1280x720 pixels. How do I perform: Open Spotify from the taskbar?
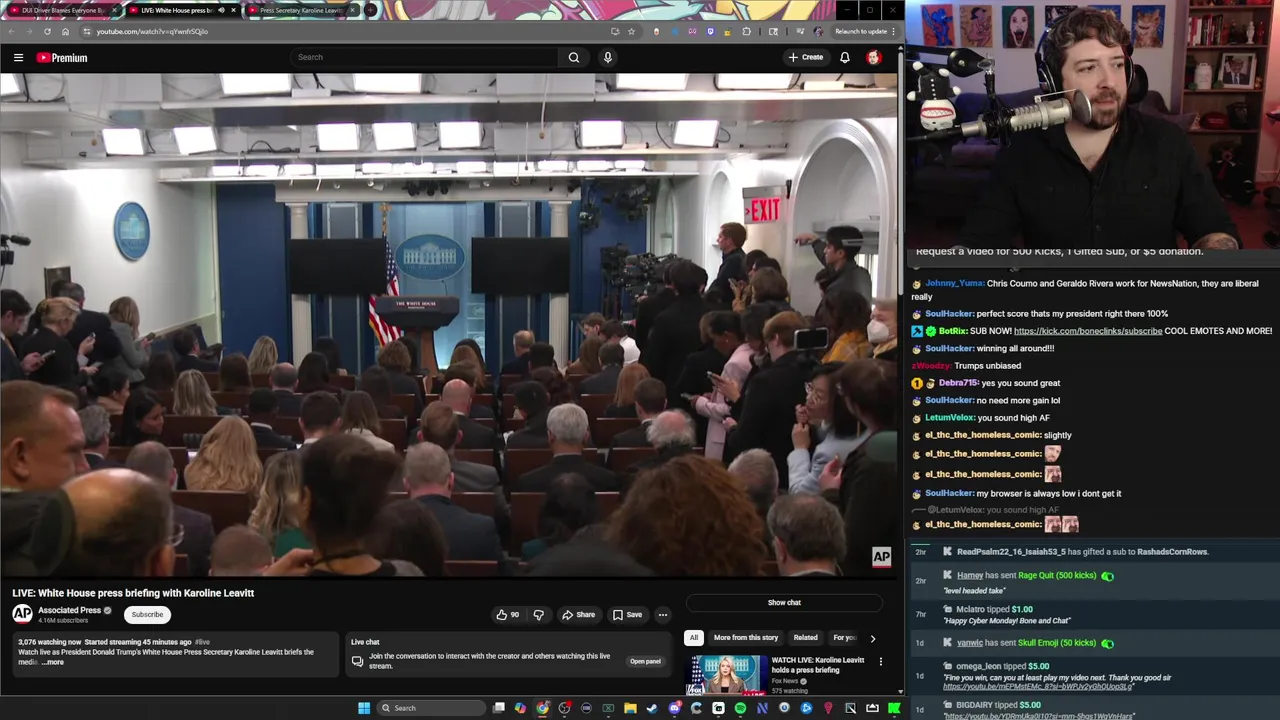pyautogui.click(x=740, y=708)
